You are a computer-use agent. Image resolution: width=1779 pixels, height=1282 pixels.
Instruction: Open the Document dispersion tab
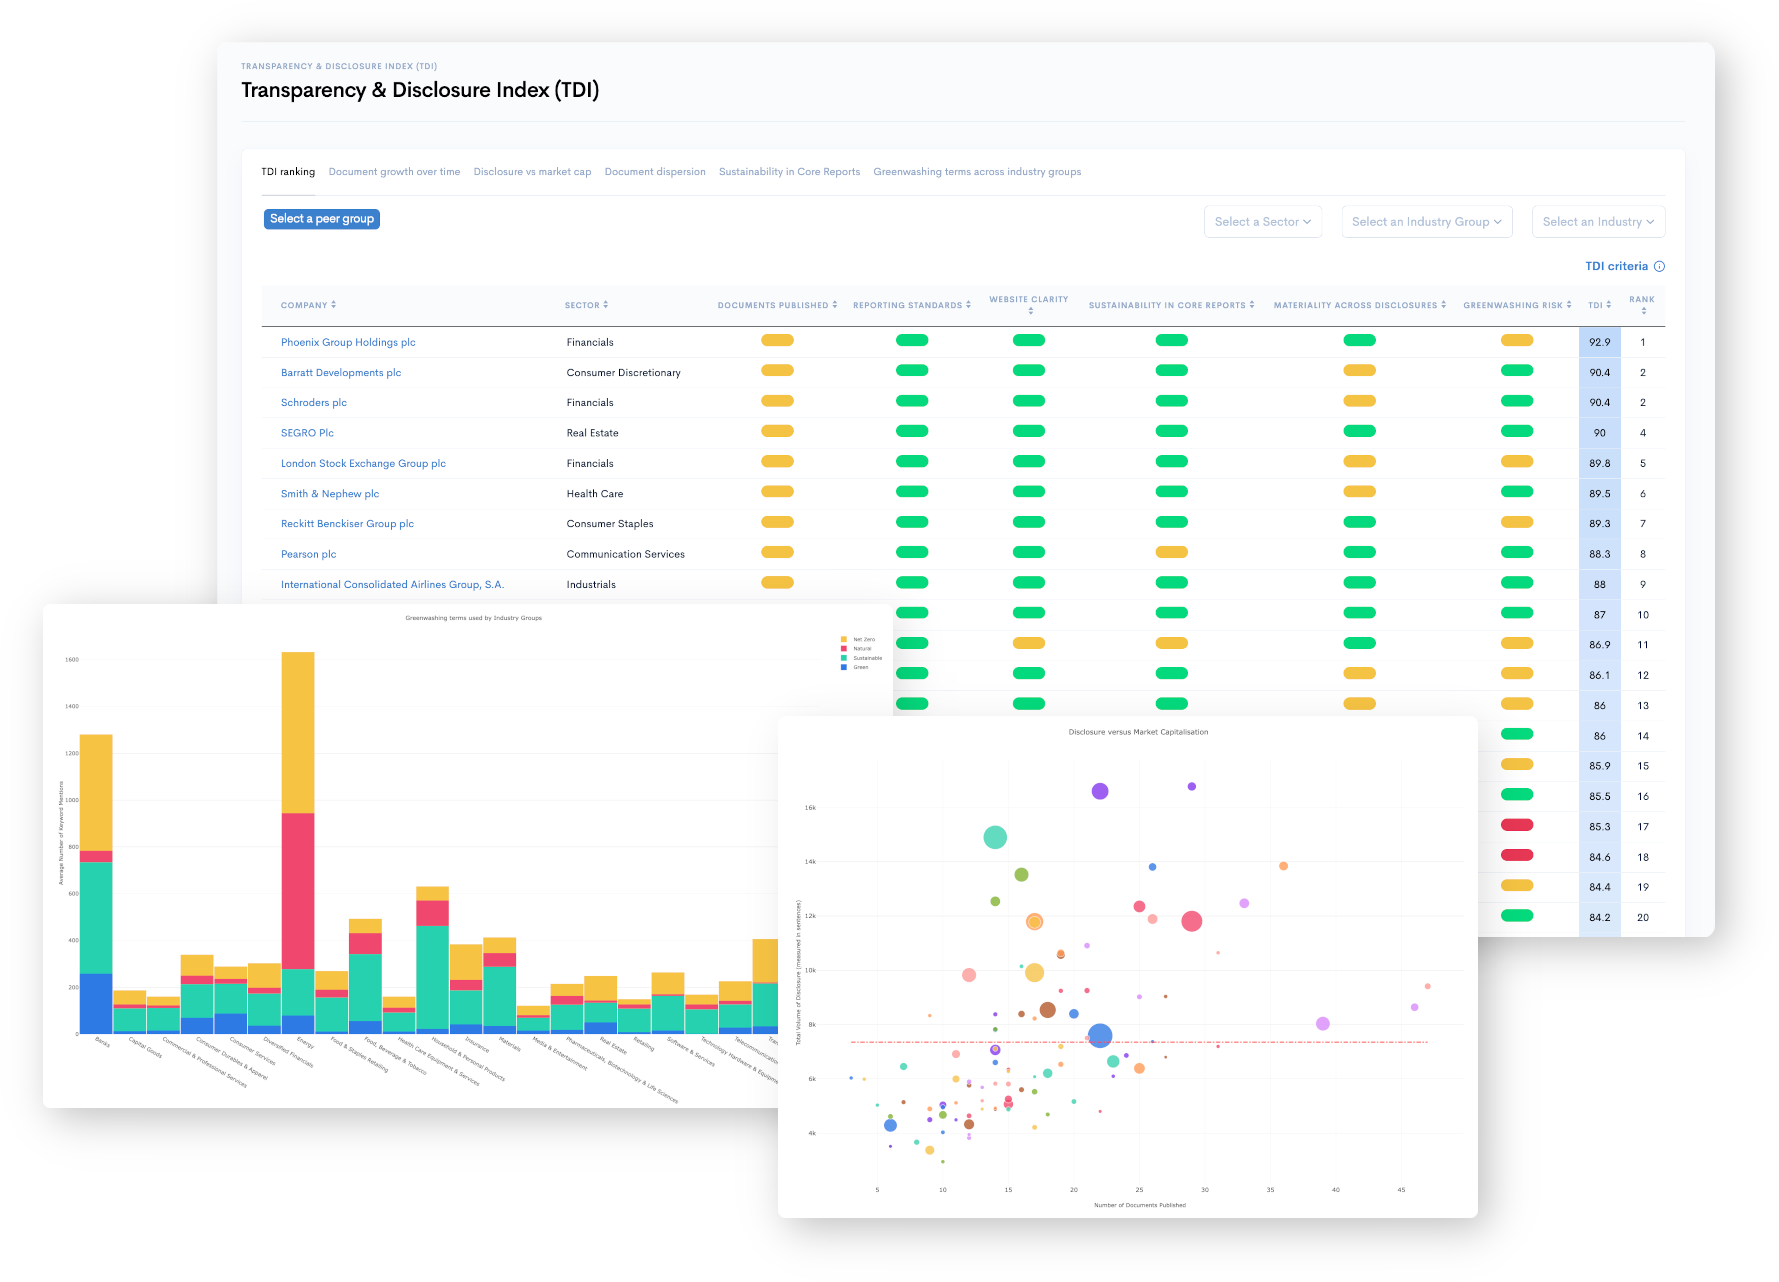tap(655, 172)
